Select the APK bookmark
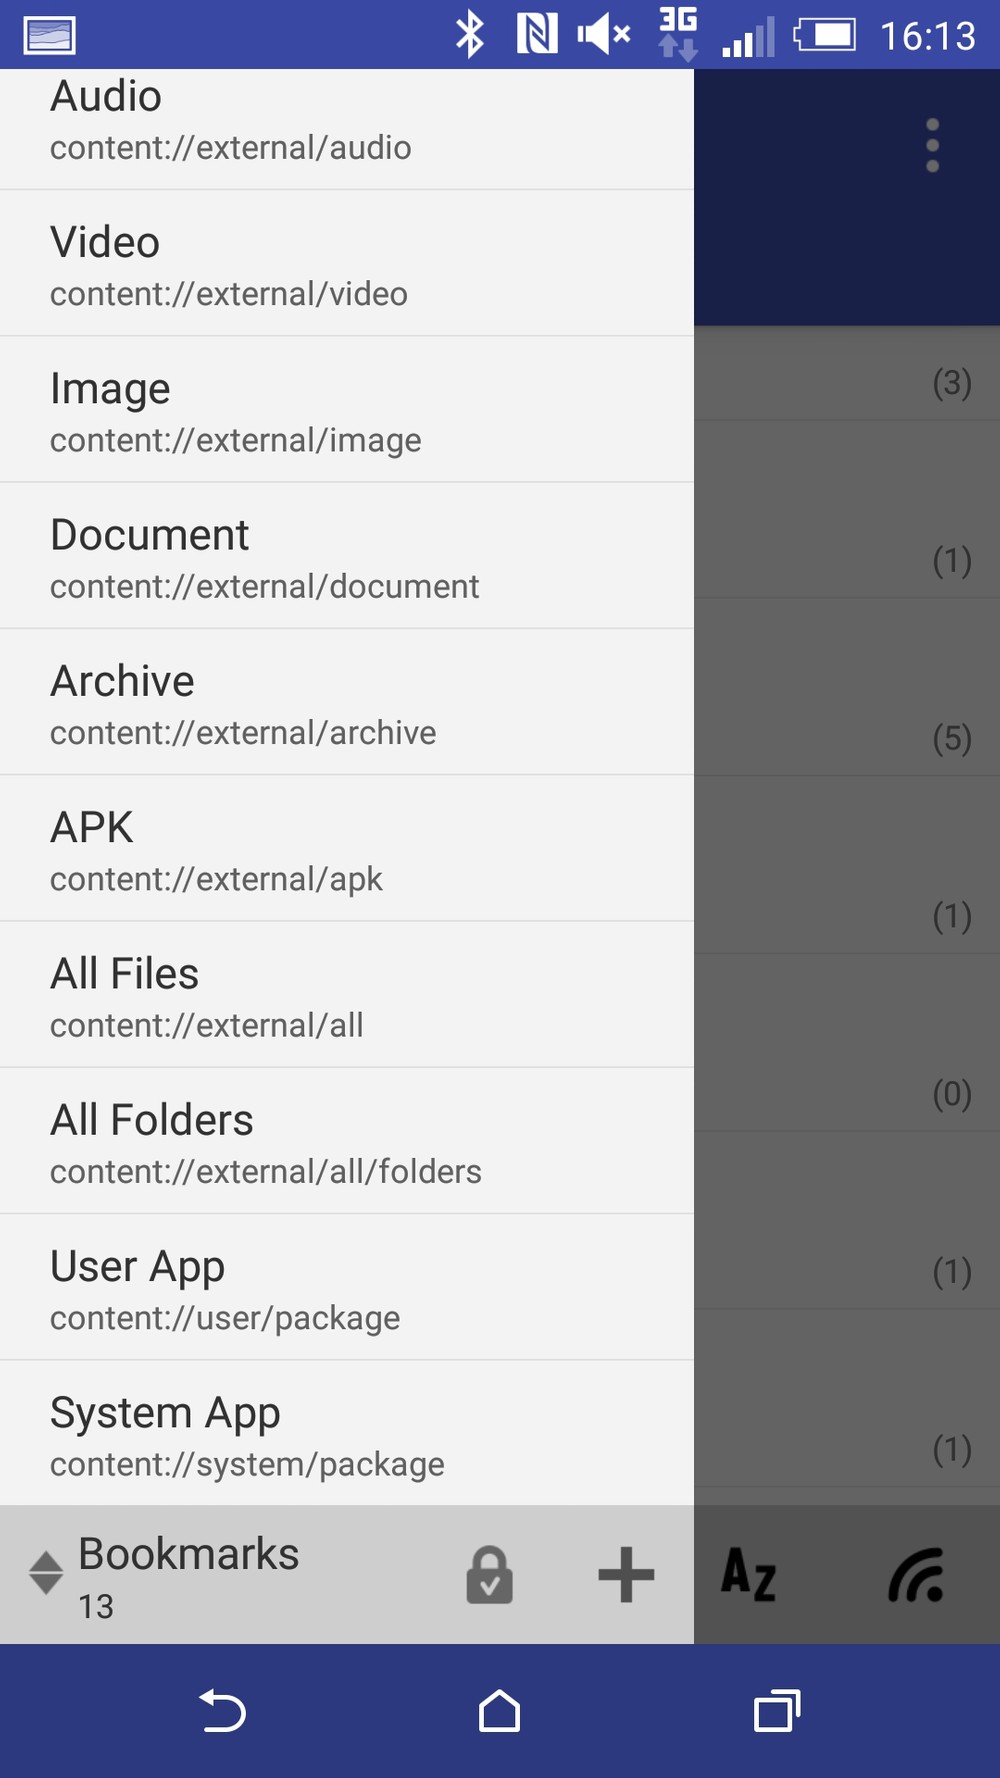 pos(346,850)
